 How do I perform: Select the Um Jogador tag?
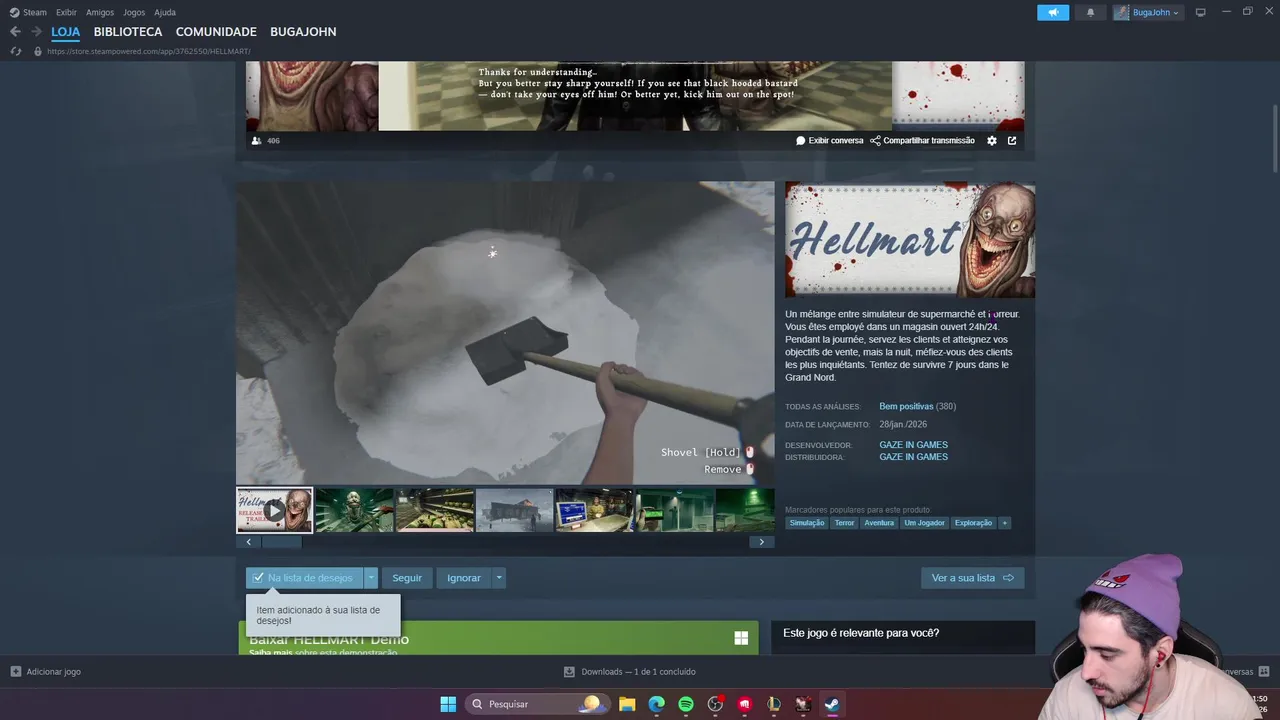[x=924, y=523]
